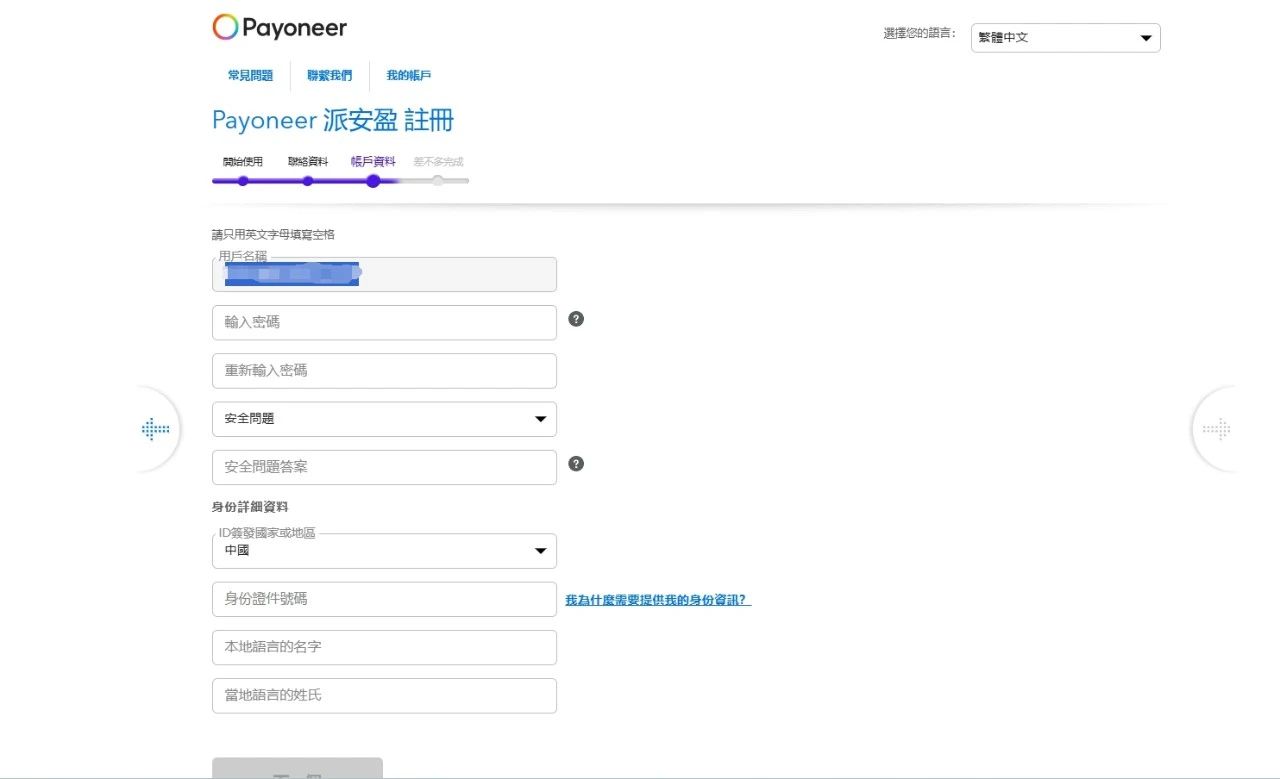This screenshot has height=779, width=1280.
Task: Open the language selector showing 繁體中文
Action: pos(1064,37)
